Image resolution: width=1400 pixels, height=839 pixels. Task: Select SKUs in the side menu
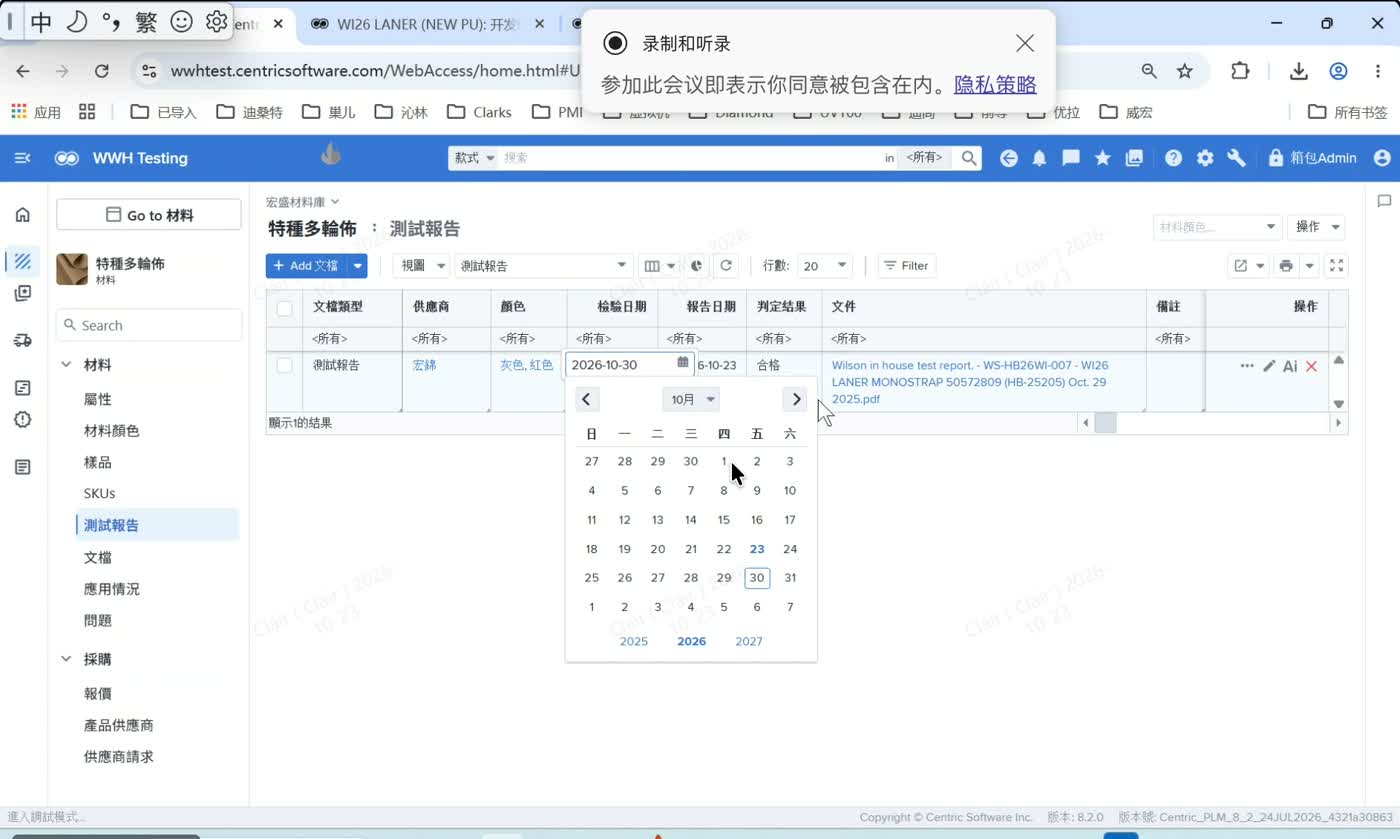point(100,493)
